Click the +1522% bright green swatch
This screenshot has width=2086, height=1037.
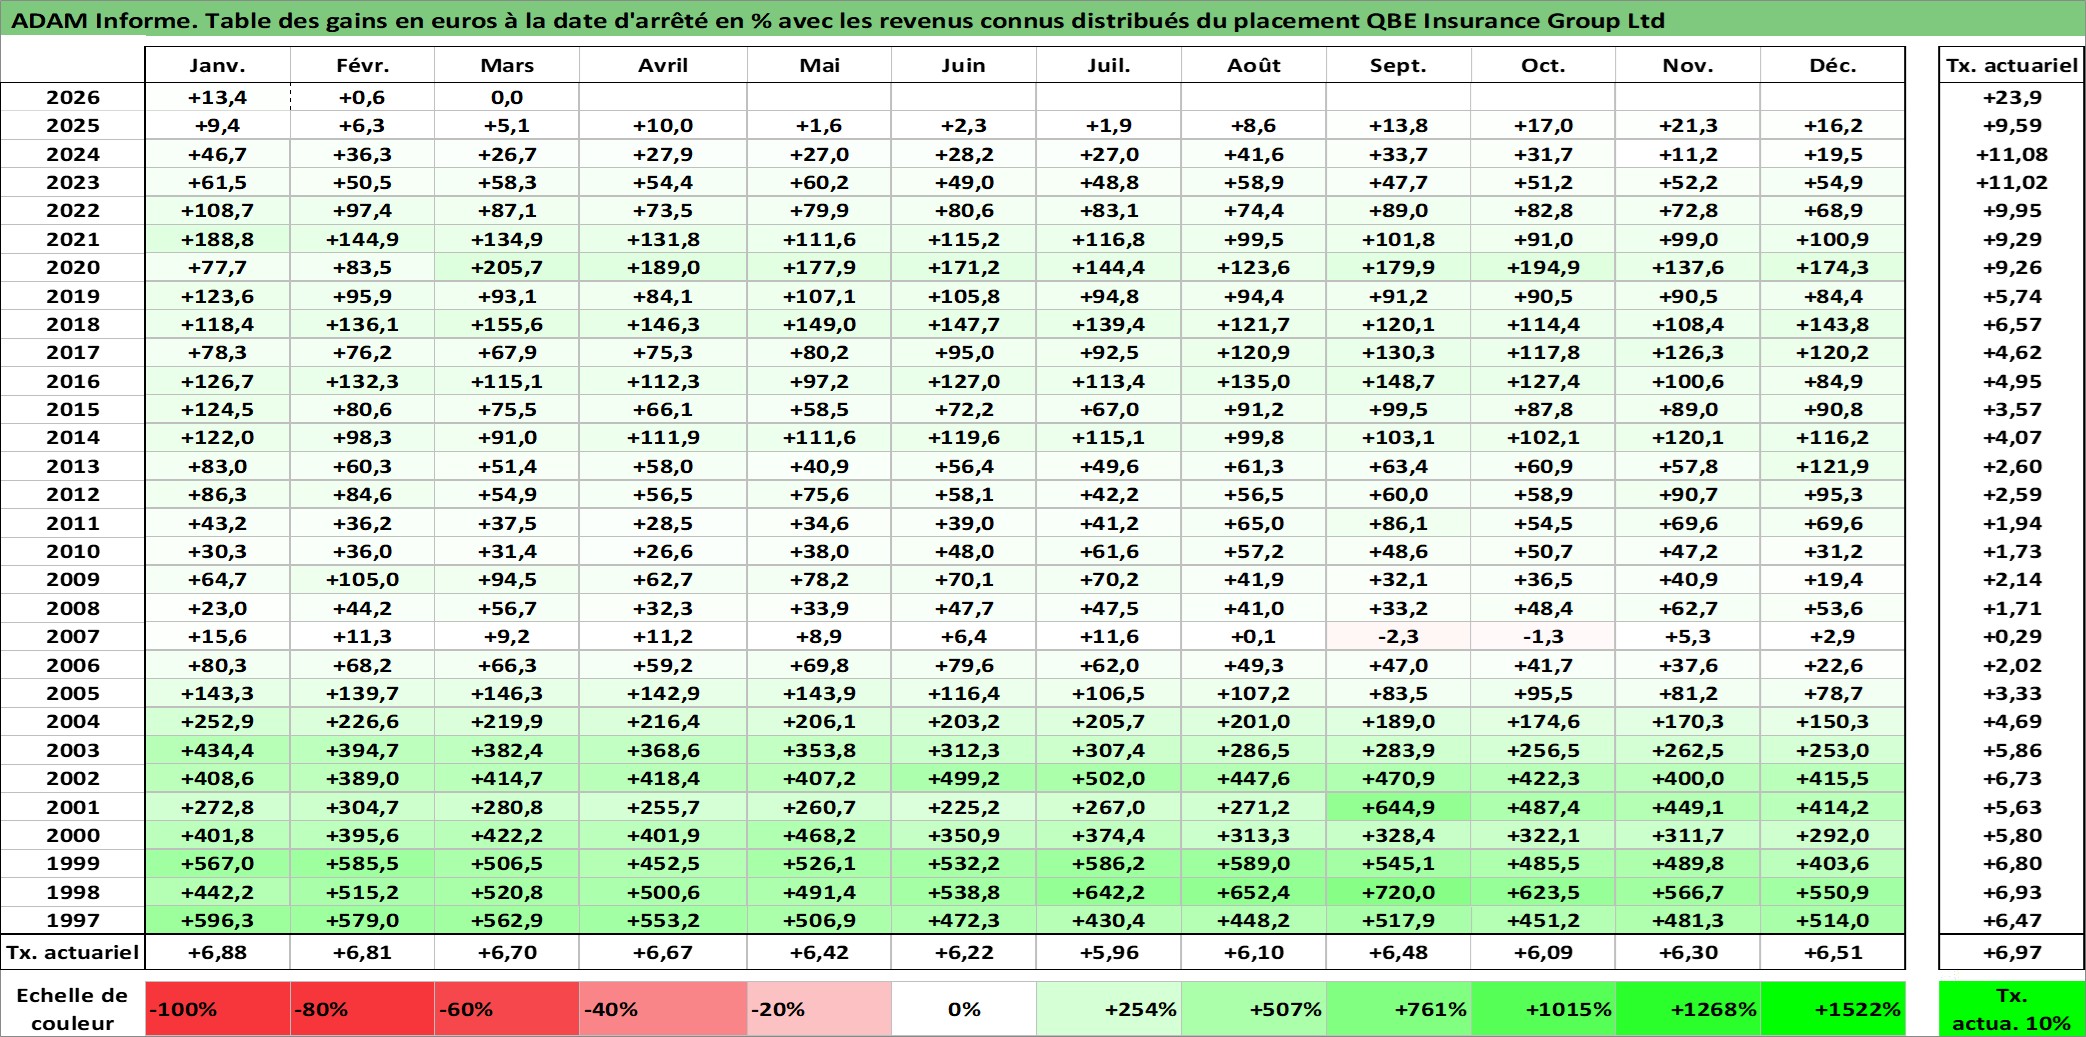click(1833, 1009)
